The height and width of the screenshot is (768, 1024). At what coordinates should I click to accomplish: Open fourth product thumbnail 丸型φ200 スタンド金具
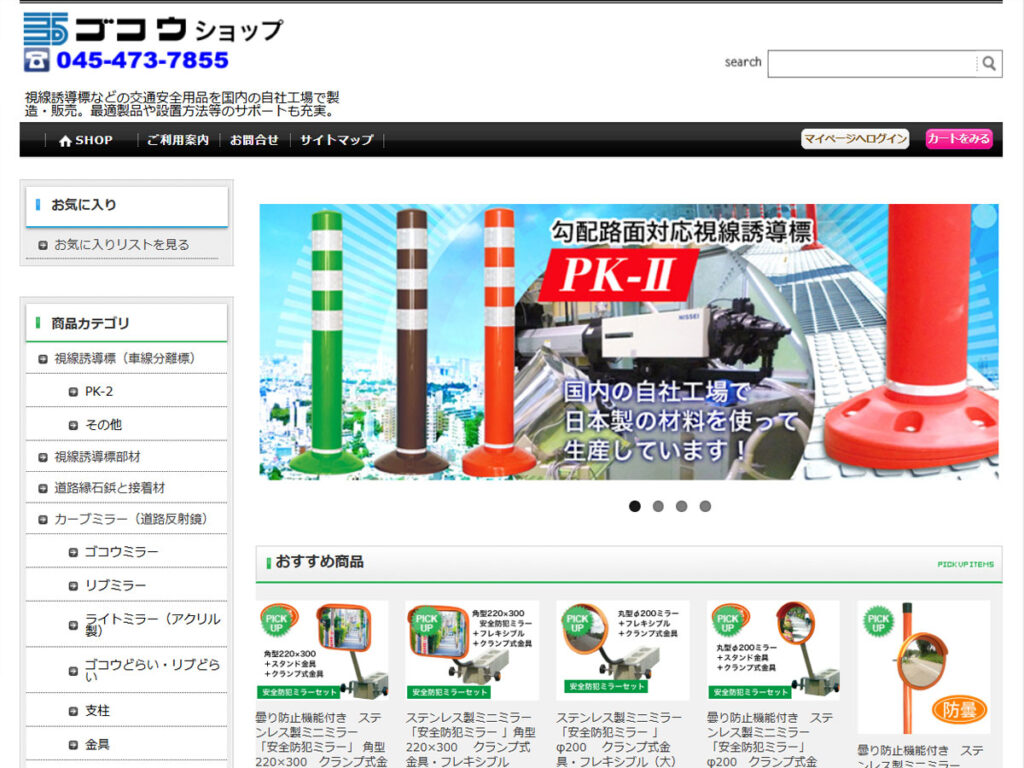point(773,650)
